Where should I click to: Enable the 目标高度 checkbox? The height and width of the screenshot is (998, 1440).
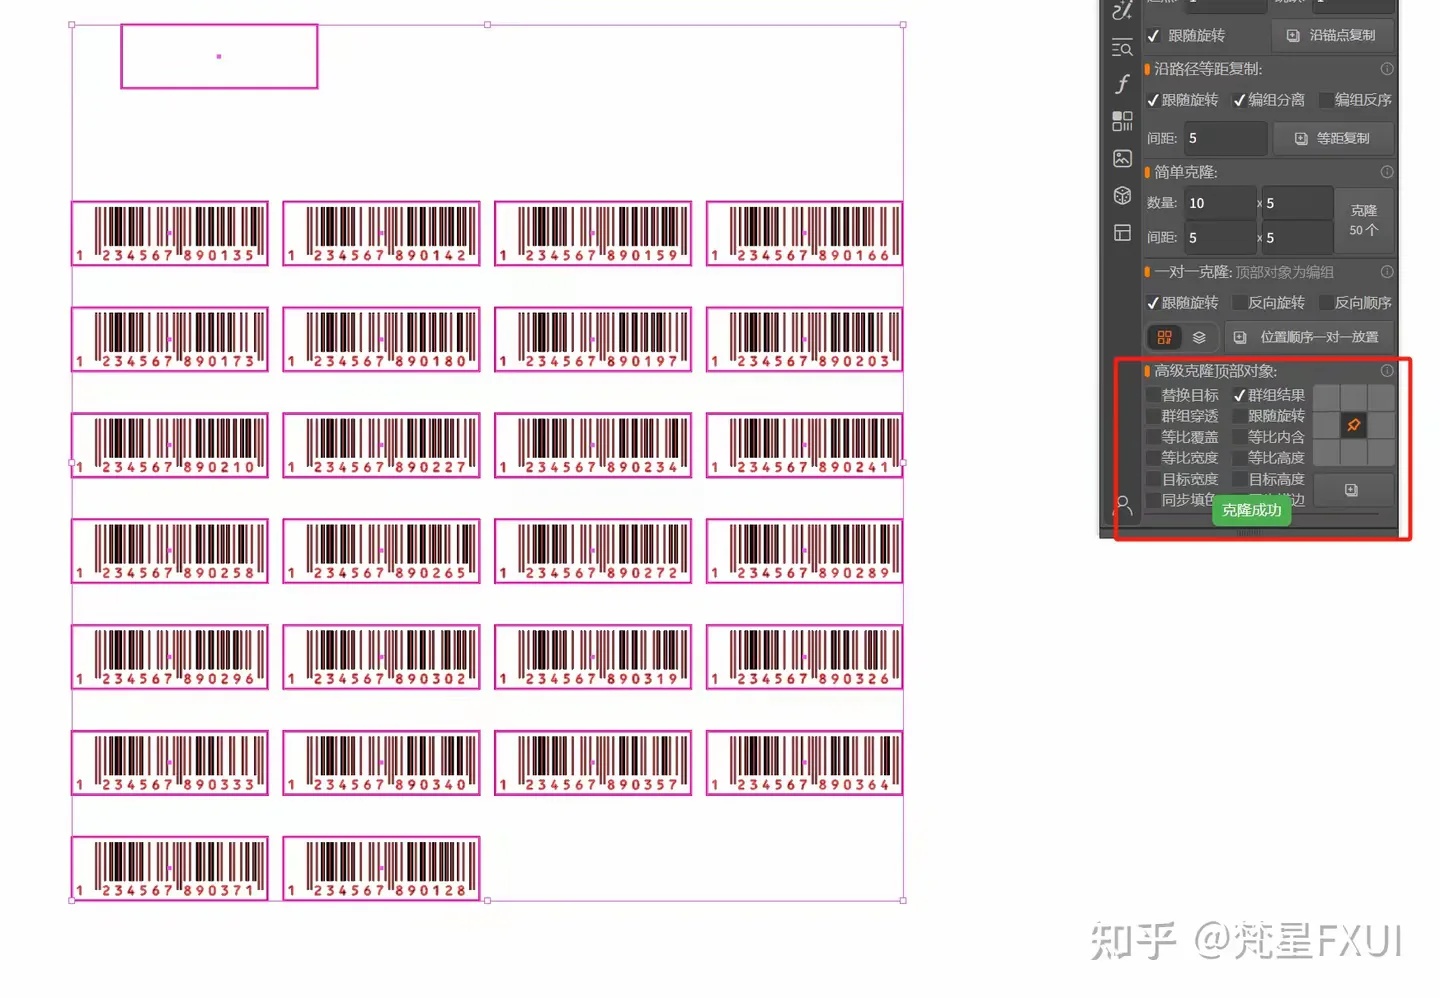click(x=1239, y=479)
